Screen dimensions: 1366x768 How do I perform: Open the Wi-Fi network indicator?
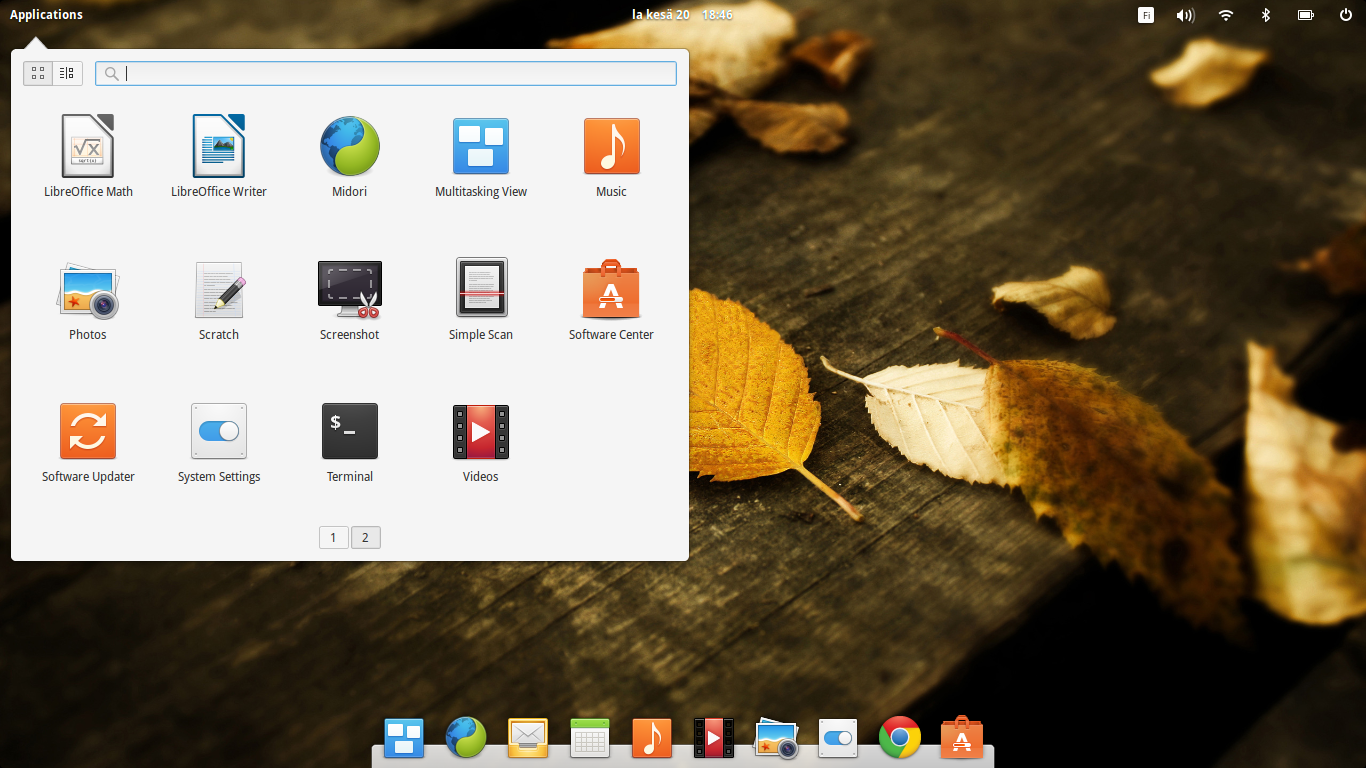pos(1226,15)
